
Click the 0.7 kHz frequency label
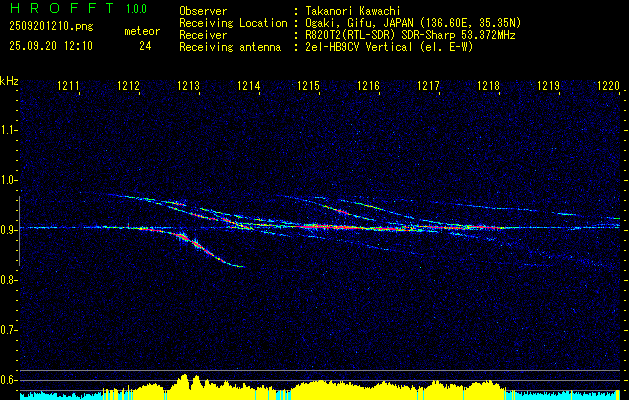(8, 330)
